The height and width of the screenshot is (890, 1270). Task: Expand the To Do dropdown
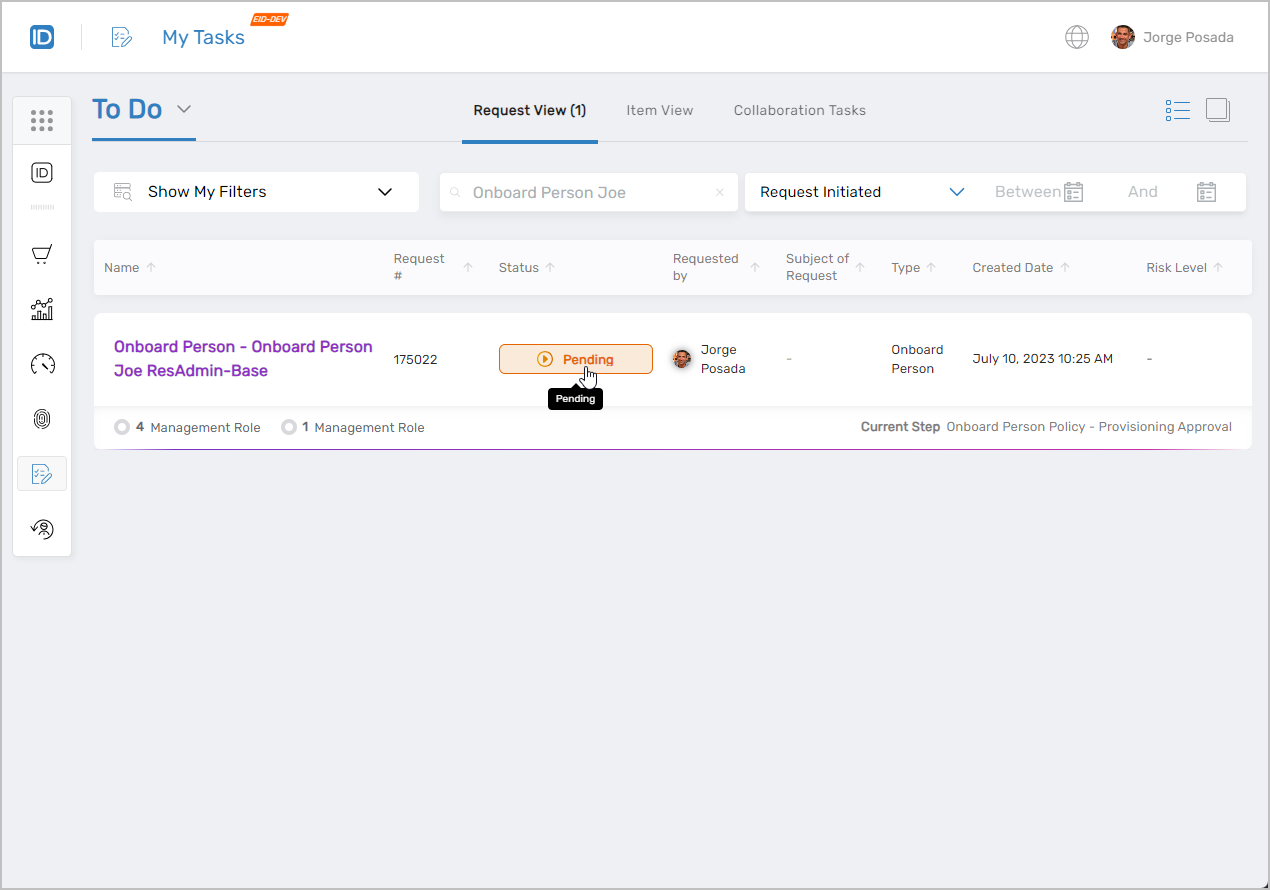point(184,109)
